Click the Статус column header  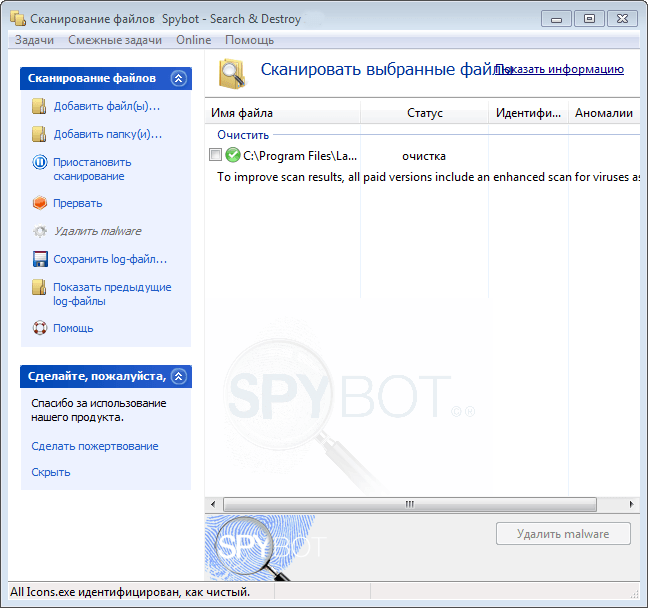coord(424,113)
